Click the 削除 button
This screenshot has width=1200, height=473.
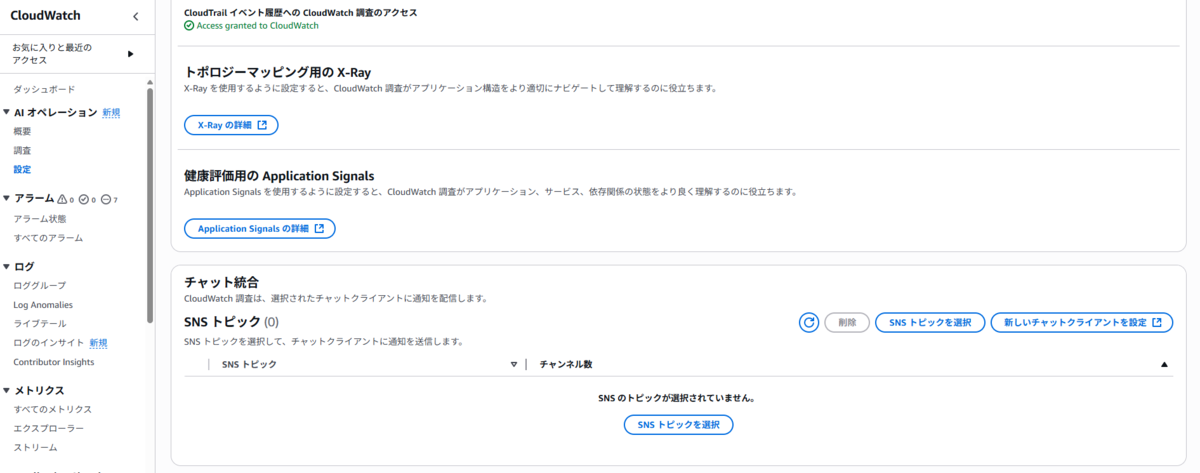[847, 322]
